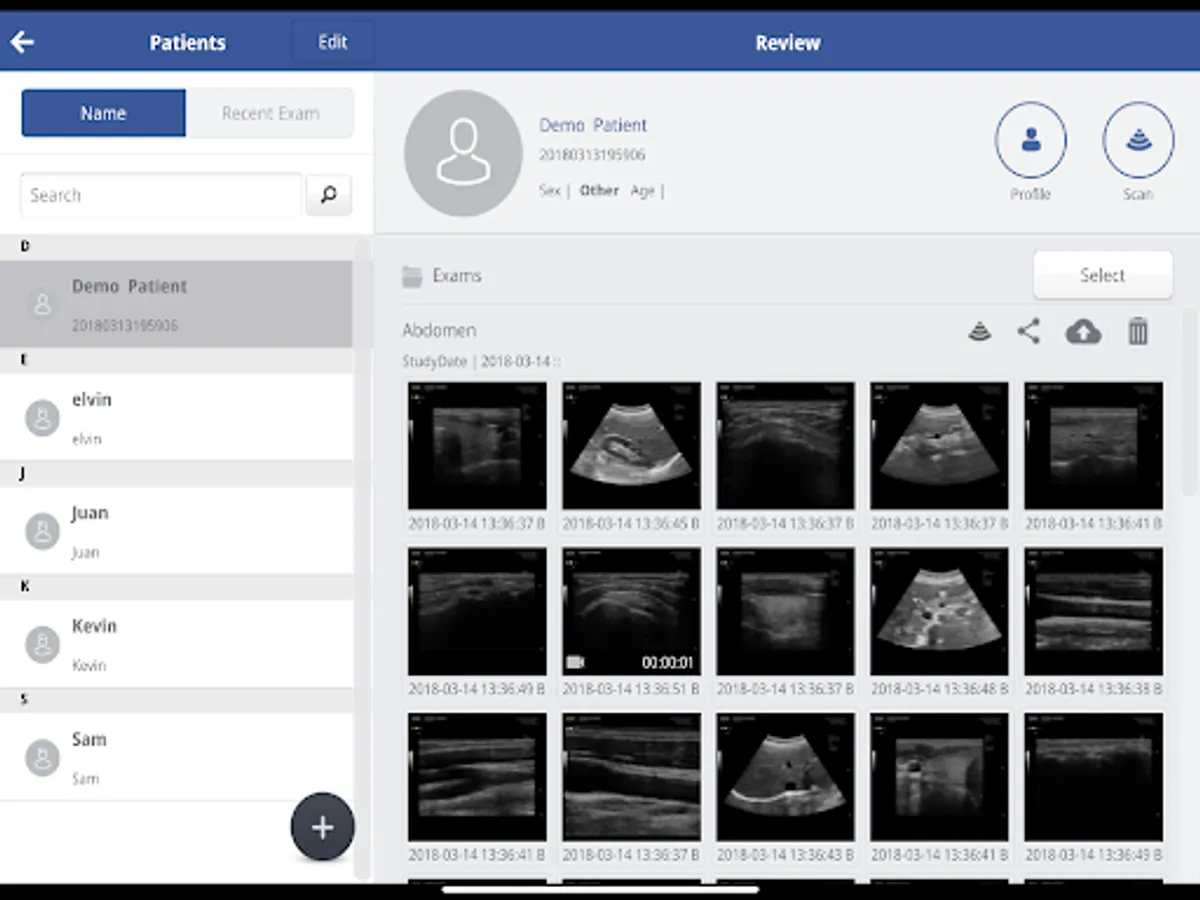Click the avatar icon beside elvin

[x=42, y=417]
